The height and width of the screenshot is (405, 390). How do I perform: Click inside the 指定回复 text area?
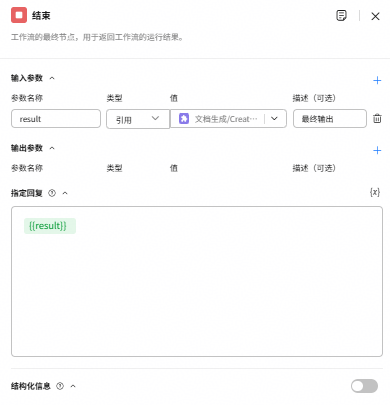[197, 282]
